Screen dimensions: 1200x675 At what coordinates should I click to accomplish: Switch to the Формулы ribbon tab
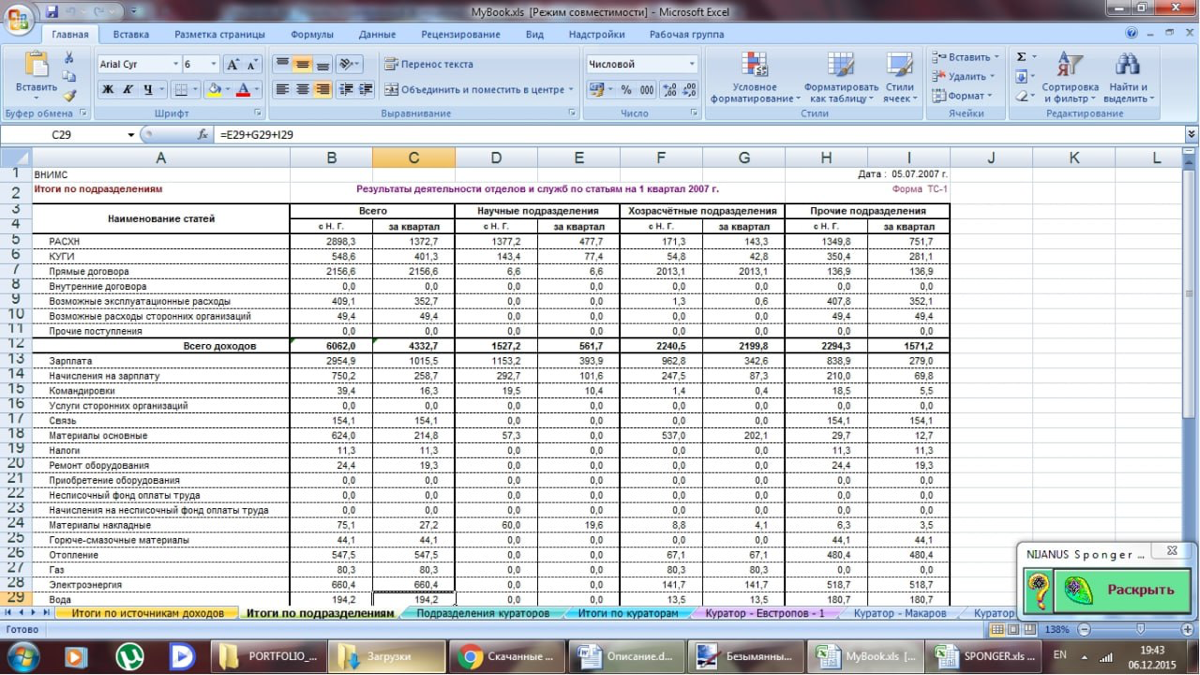pos(312,34)
